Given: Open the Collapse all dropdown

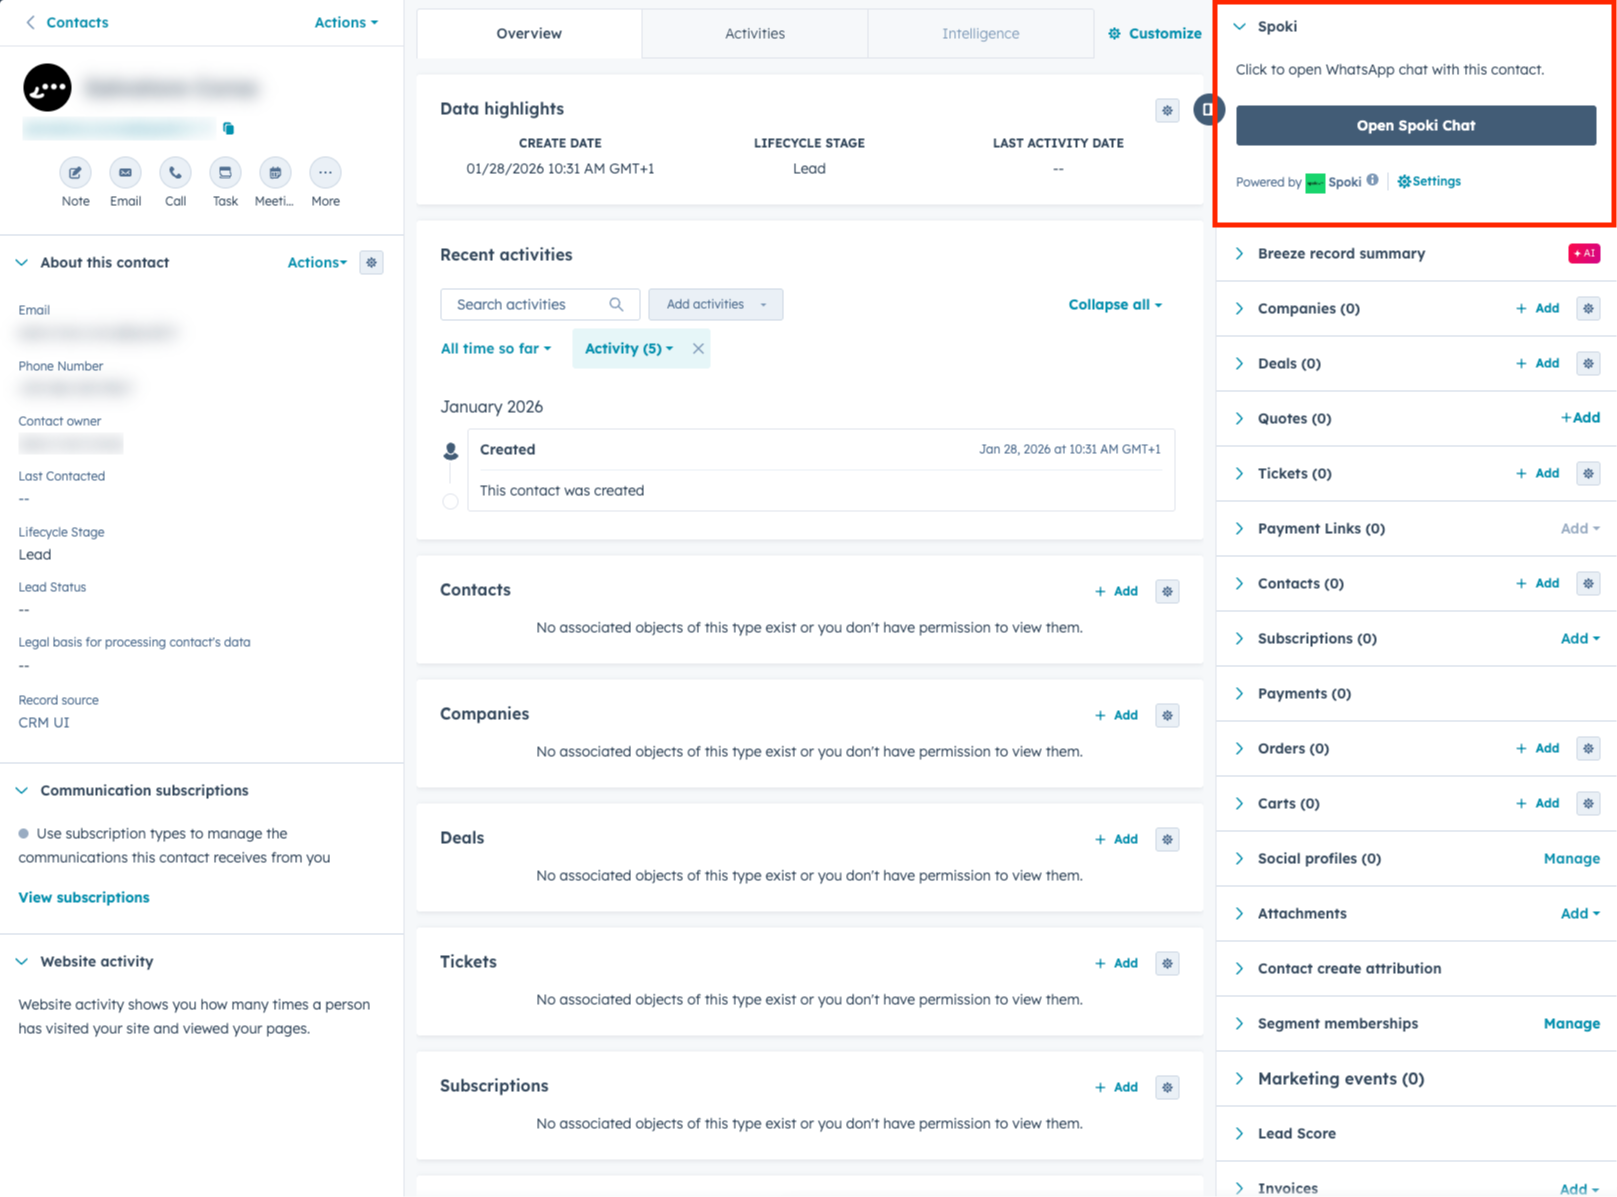Looking at the screenshot, I should [x=1114, y=304].
